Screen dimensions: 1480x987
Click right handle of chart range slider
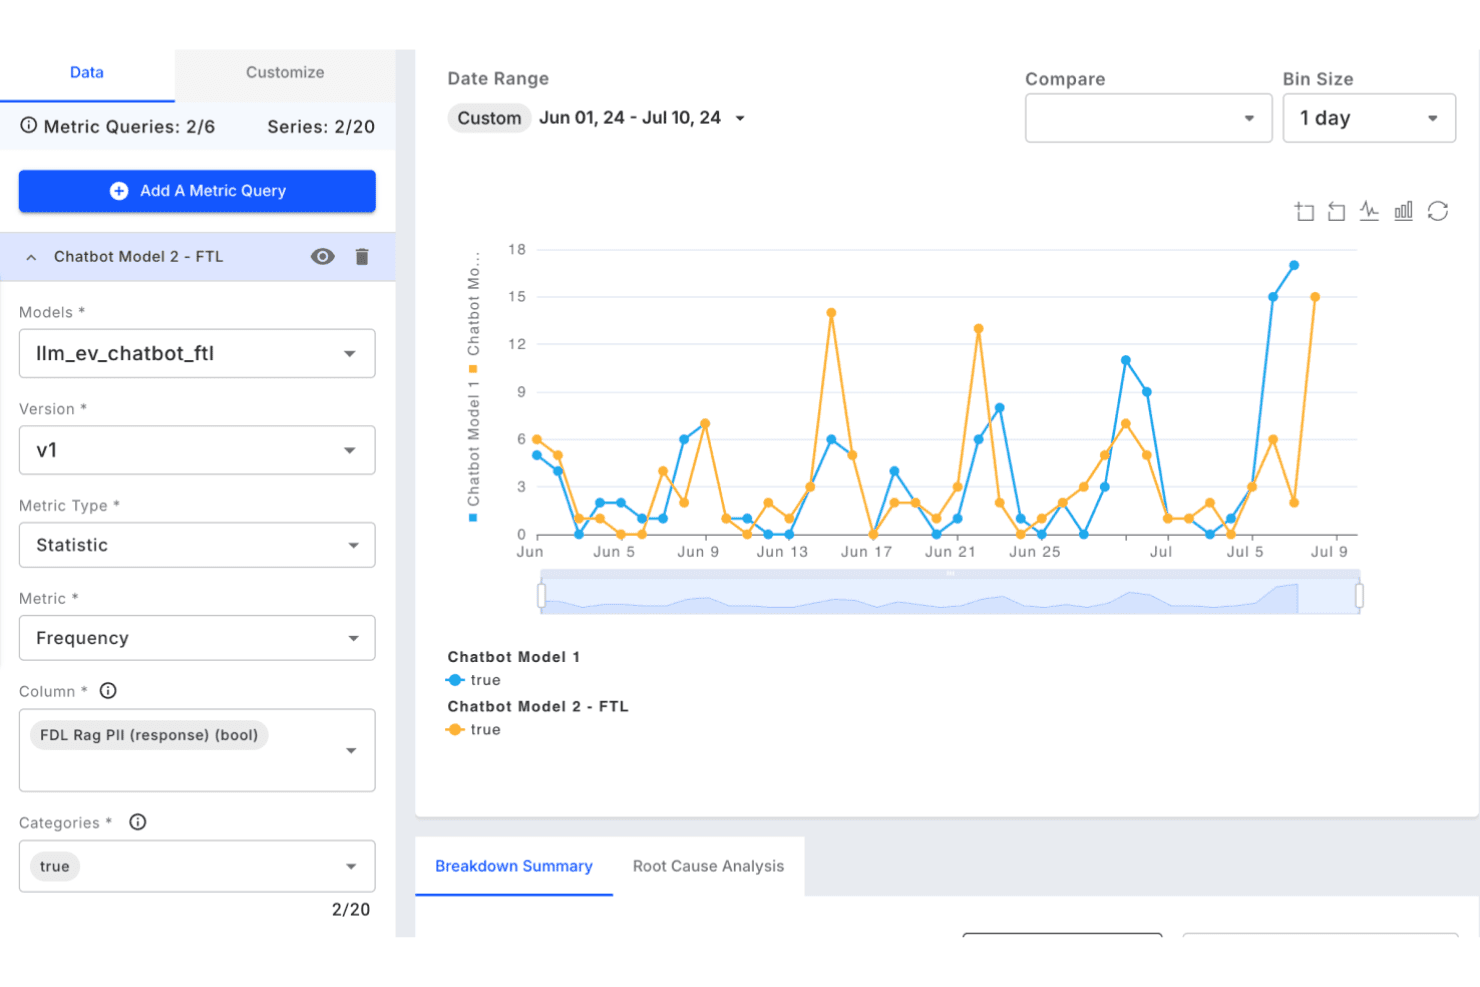[1359, 596]
